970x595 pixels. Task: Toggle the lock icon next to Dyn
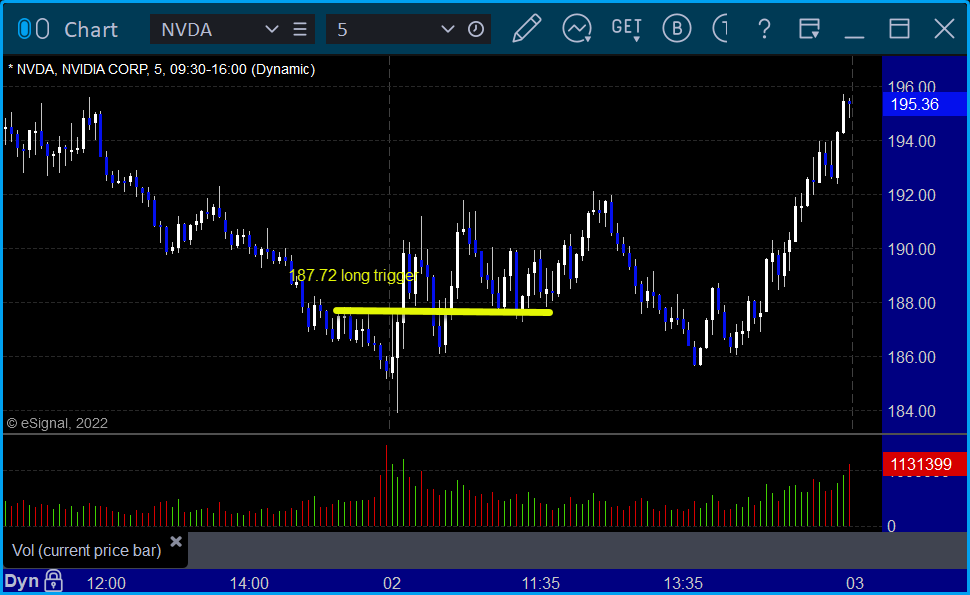tap(54, 581)
